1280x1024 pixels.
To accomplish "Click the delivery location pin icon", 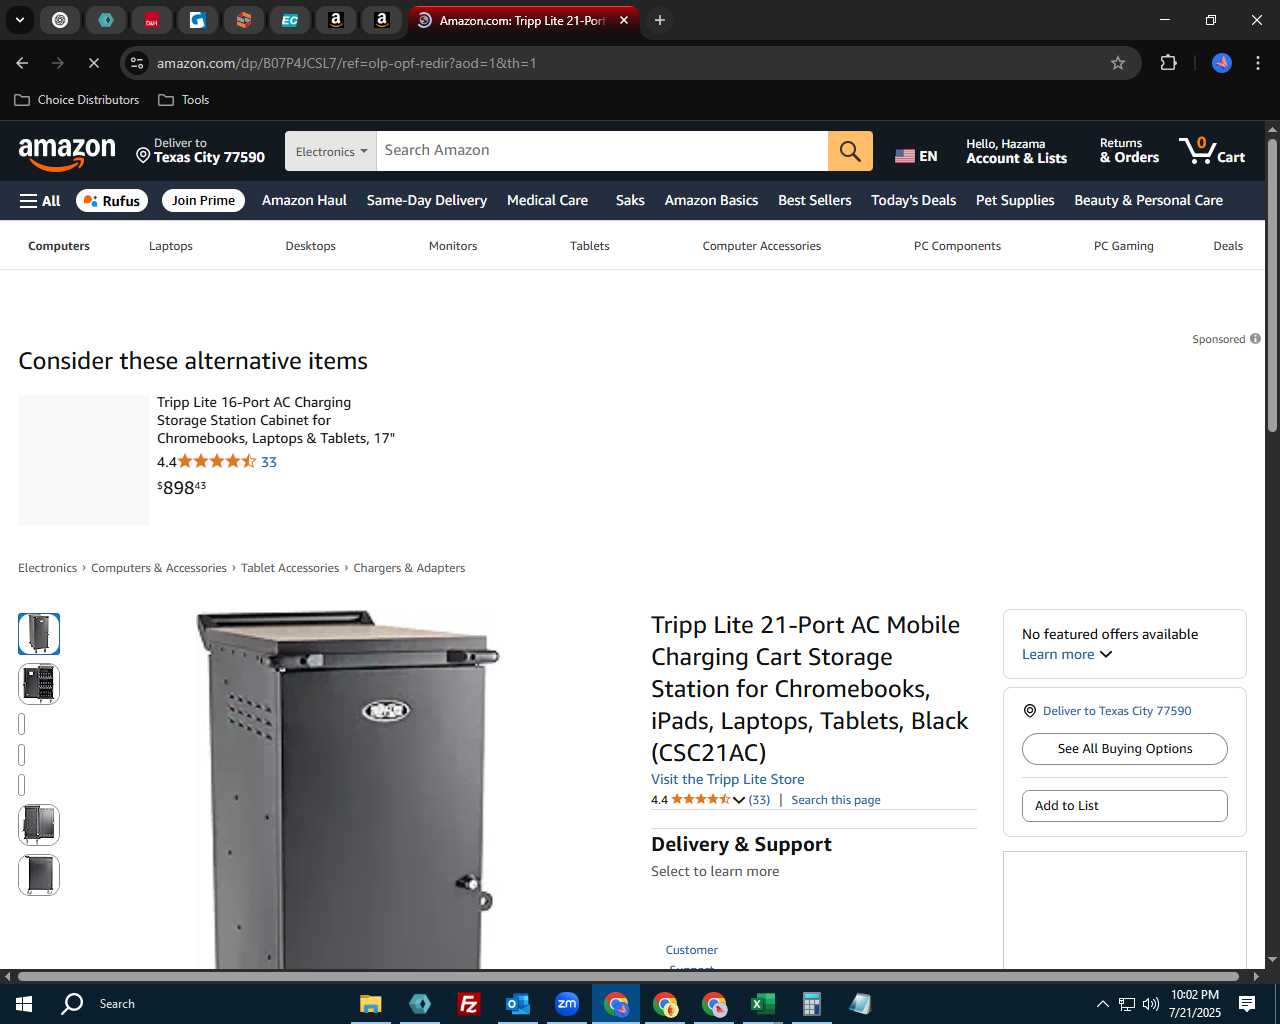I will 143,156.
